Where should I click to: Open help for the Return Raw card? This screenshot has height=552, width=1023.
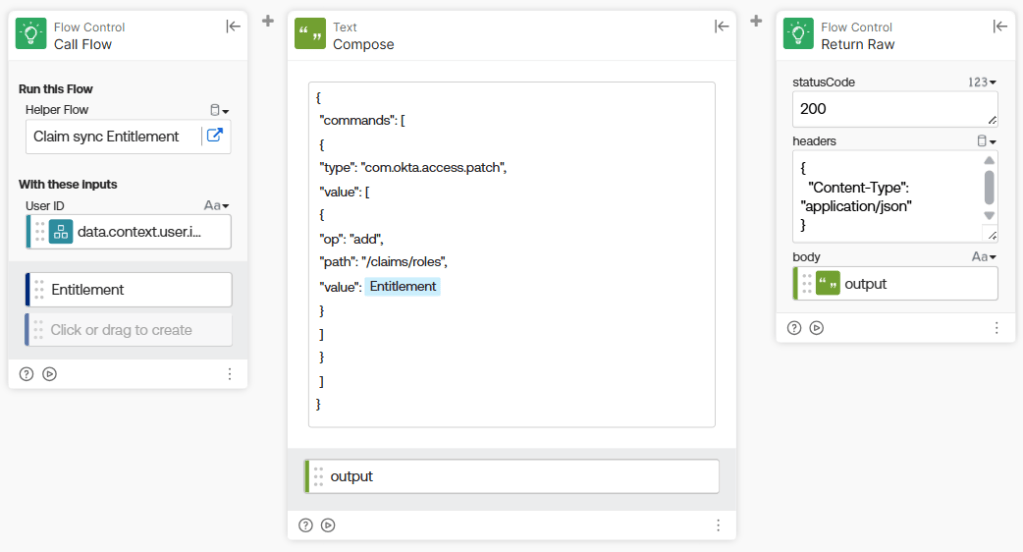click(794, 328)
